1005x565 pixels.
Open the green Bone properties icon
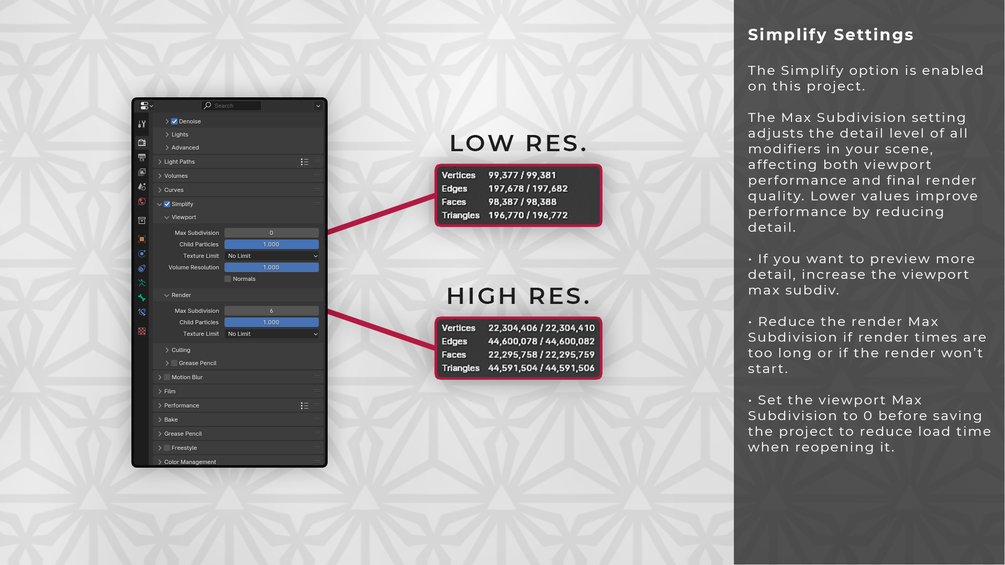coord(142,297)
